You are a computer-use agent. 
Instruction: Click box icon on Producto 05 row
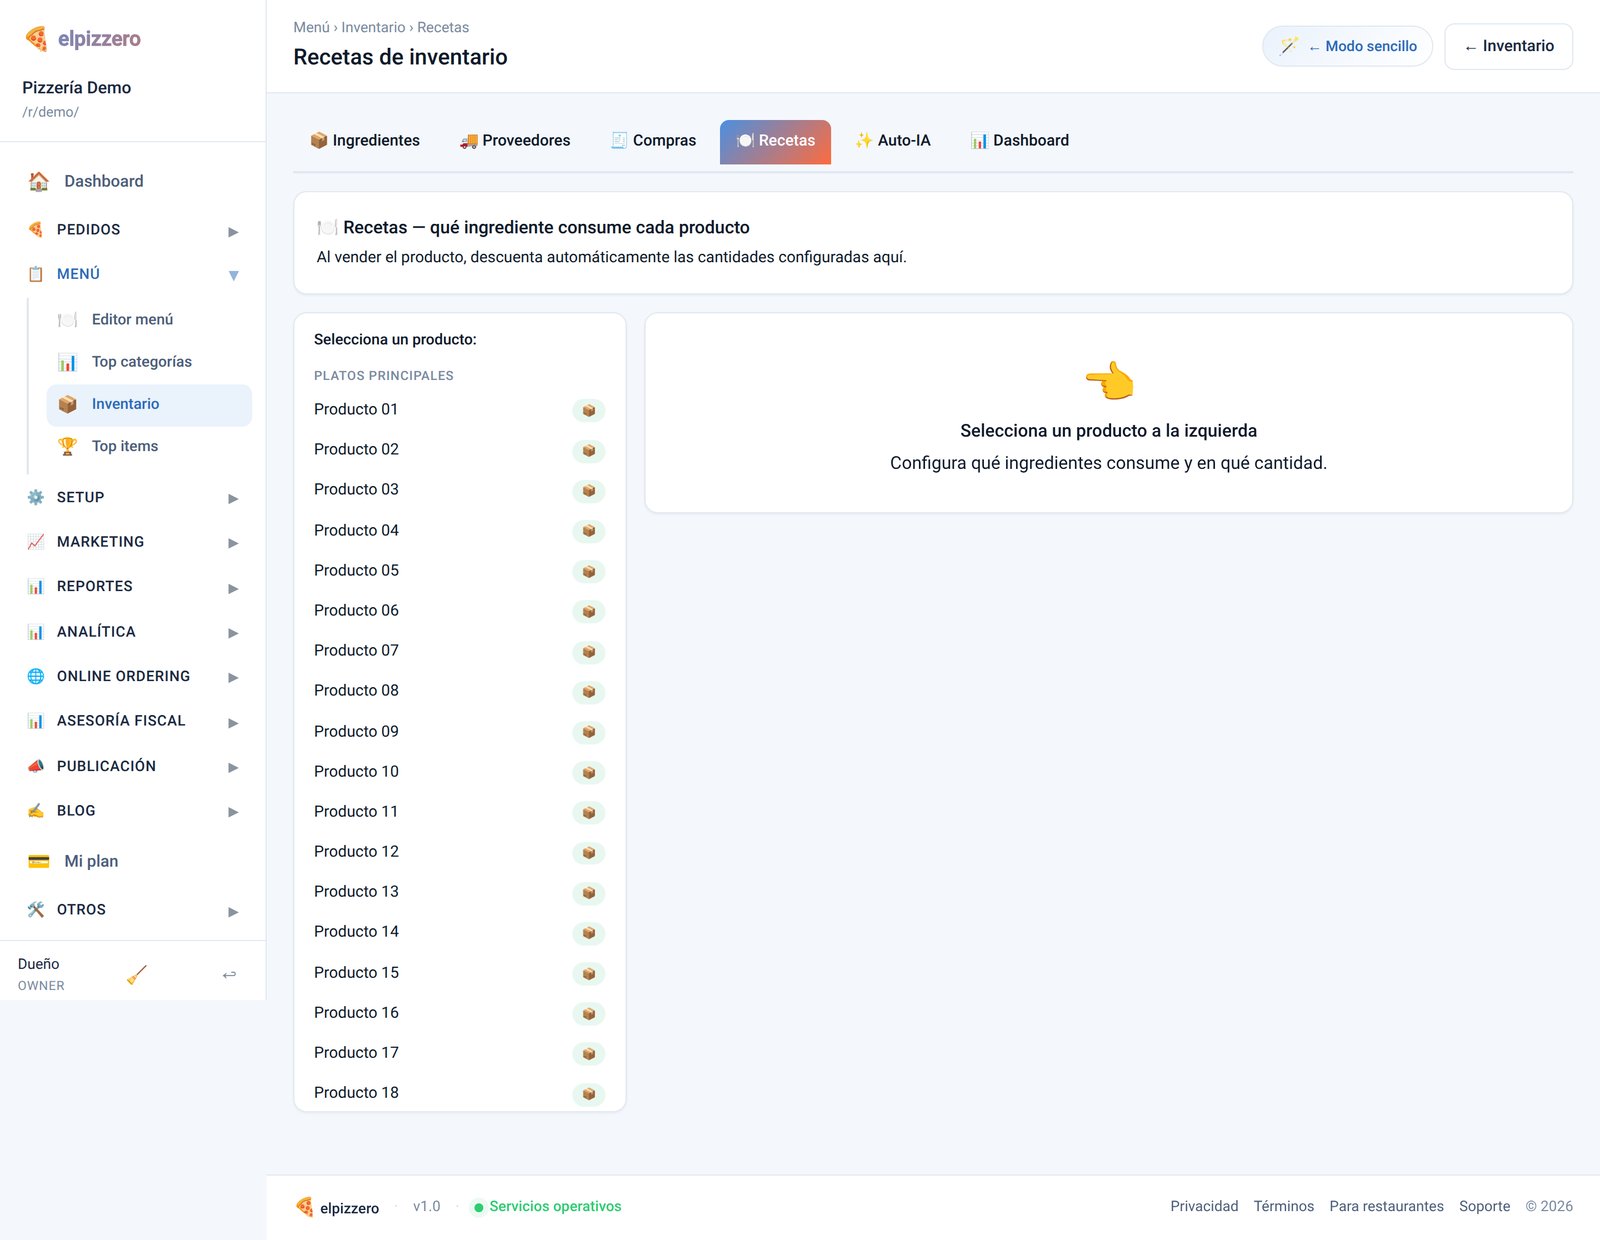(x=589, y=571)
